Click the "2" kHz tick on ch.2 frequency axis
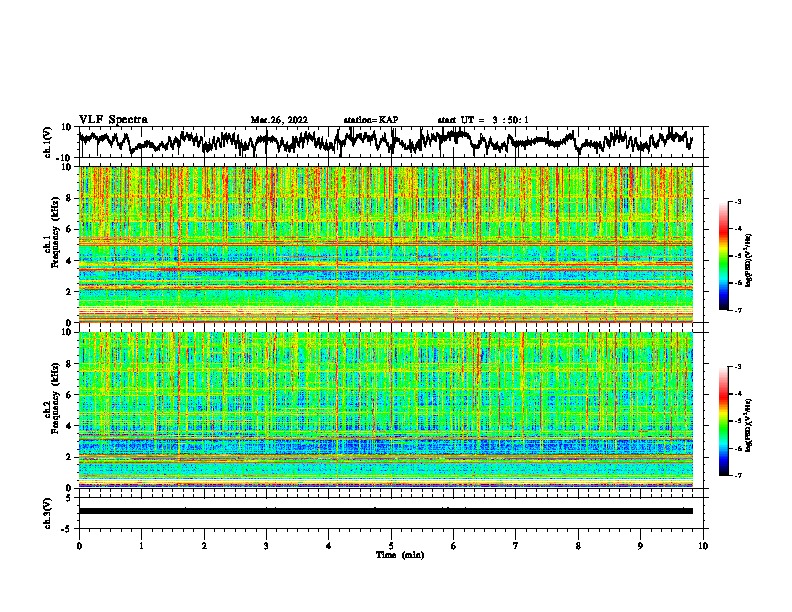 coord(69,457)
